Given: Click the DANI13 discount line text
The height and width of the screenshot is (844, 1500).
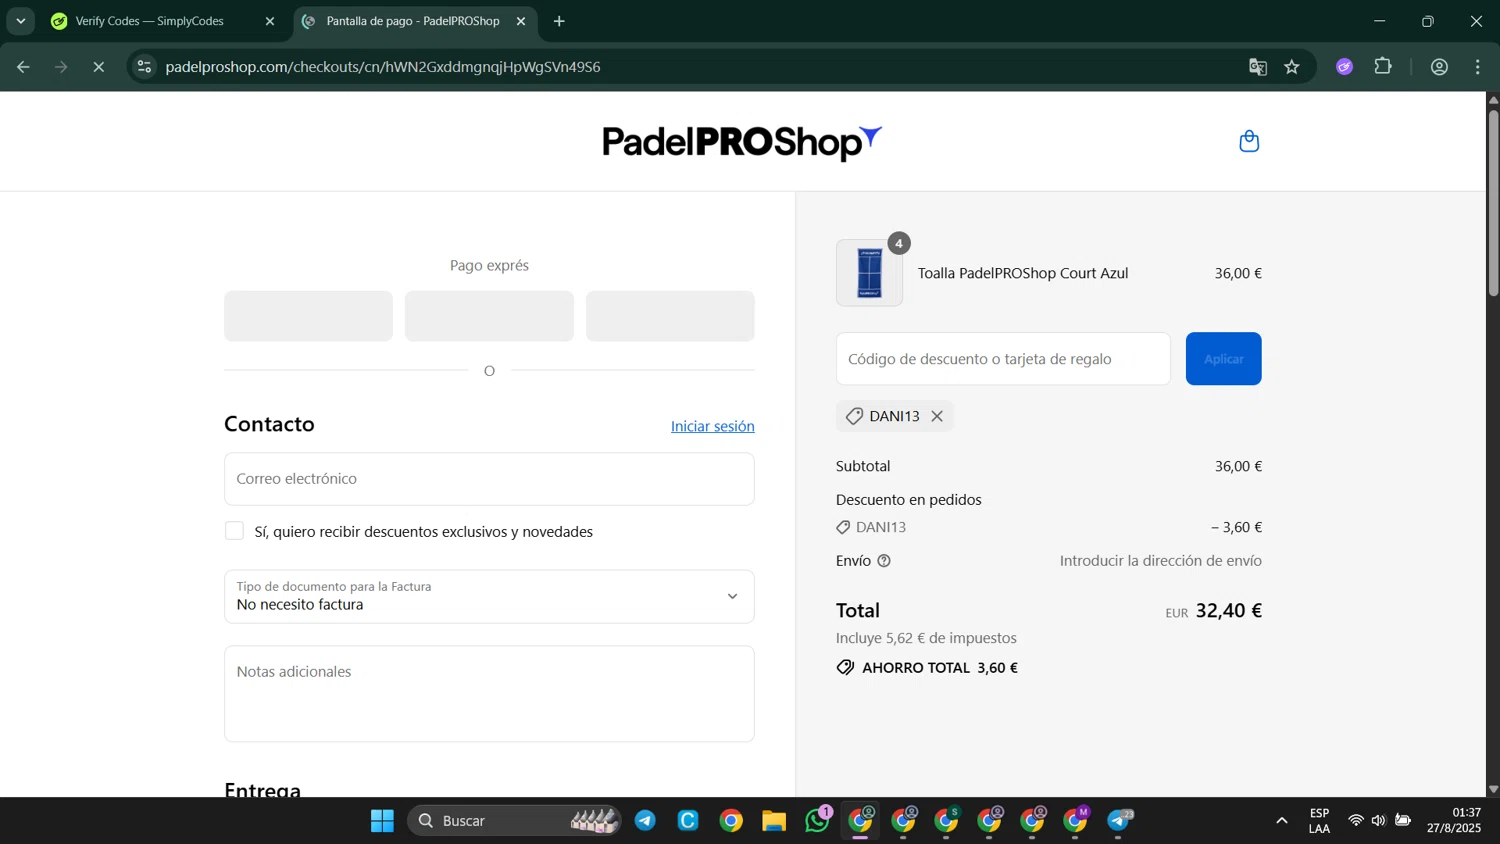Looking at the screenshot, I should (881, 527).
